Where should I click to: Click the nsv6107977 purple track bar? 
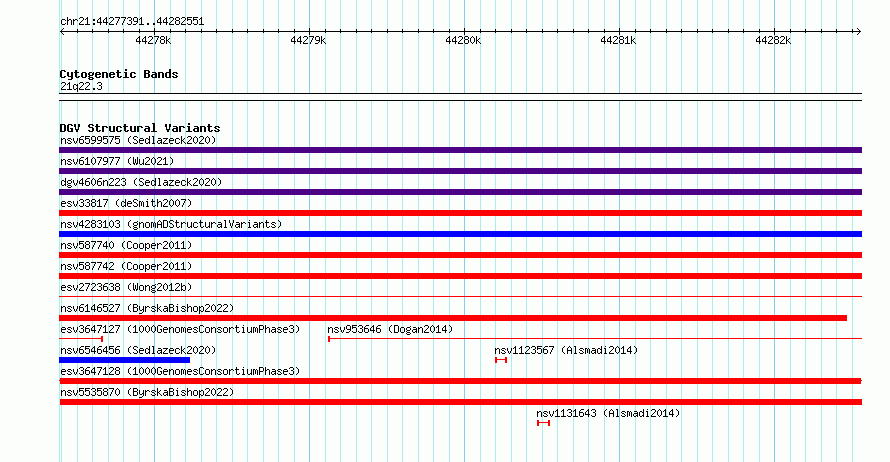click(x=460, y=171)
